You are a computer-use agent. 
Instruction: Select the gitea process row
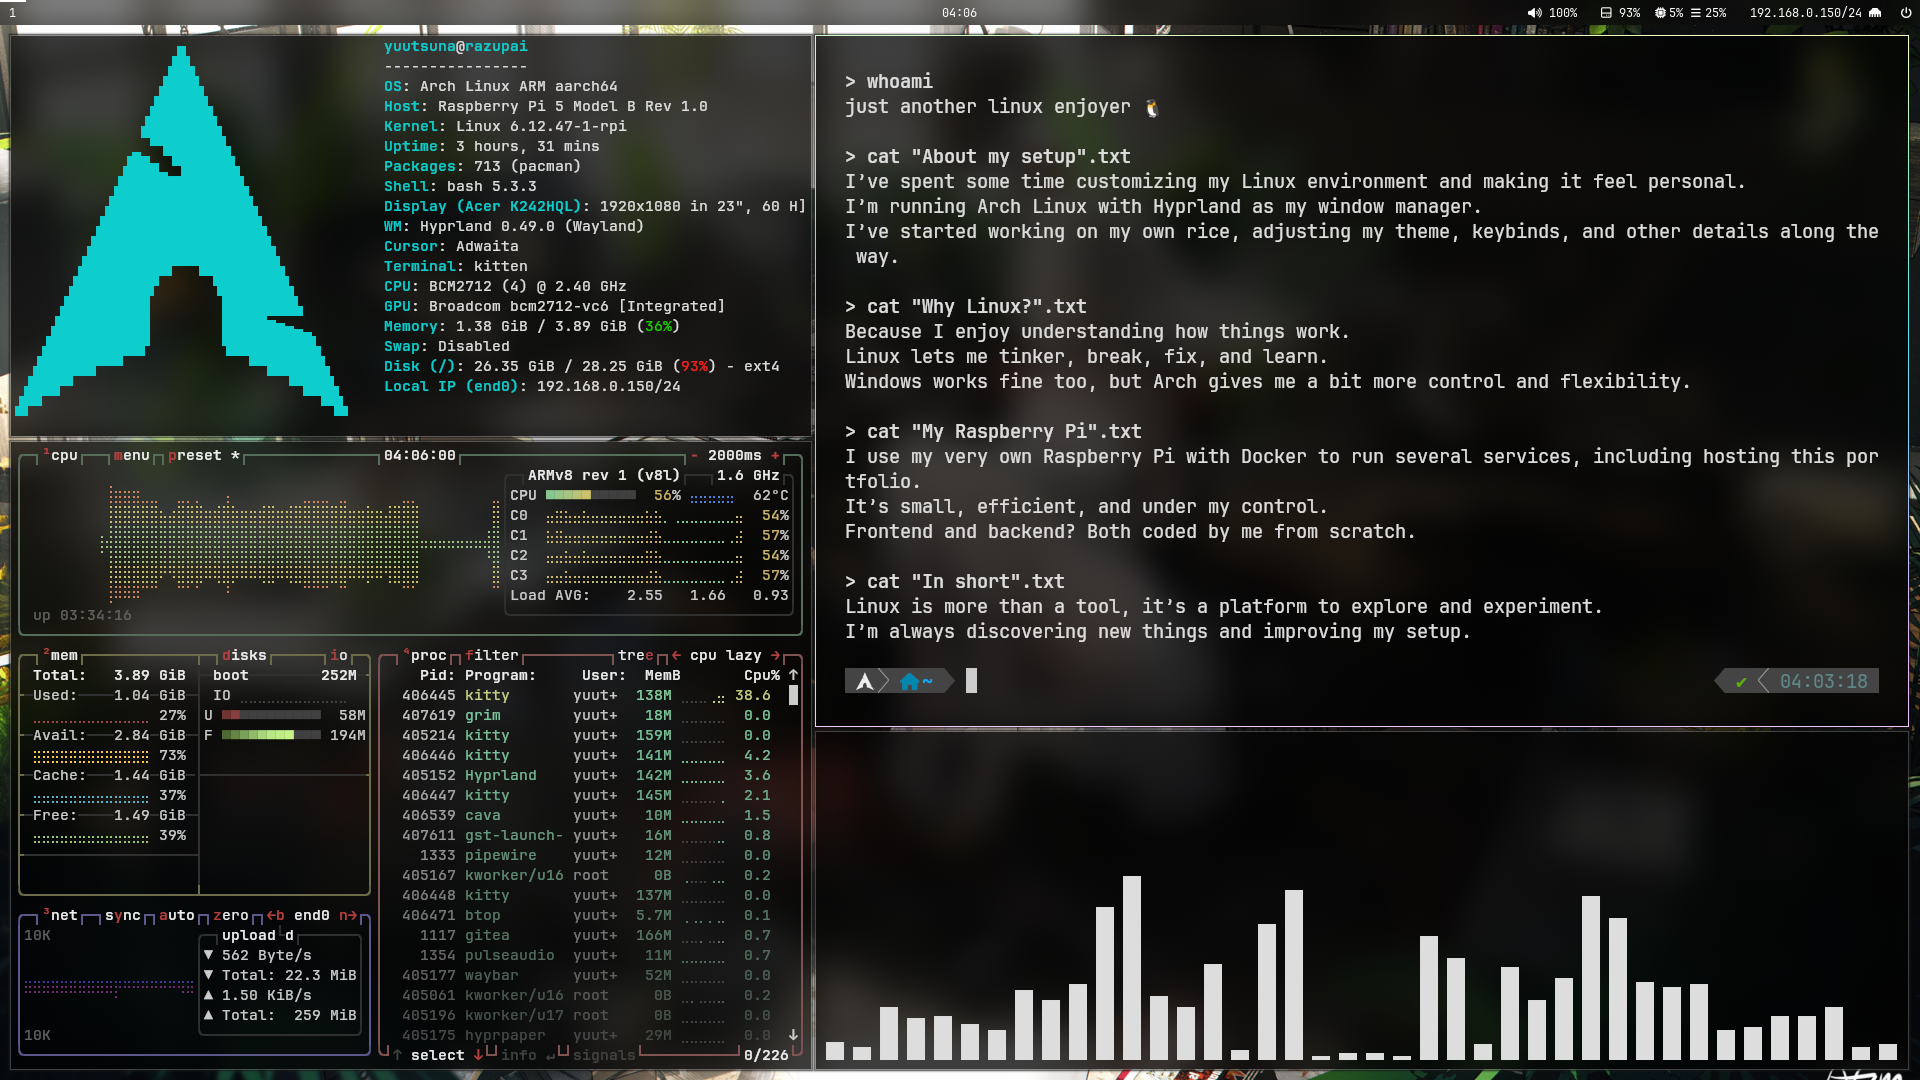tap(586, 936)
